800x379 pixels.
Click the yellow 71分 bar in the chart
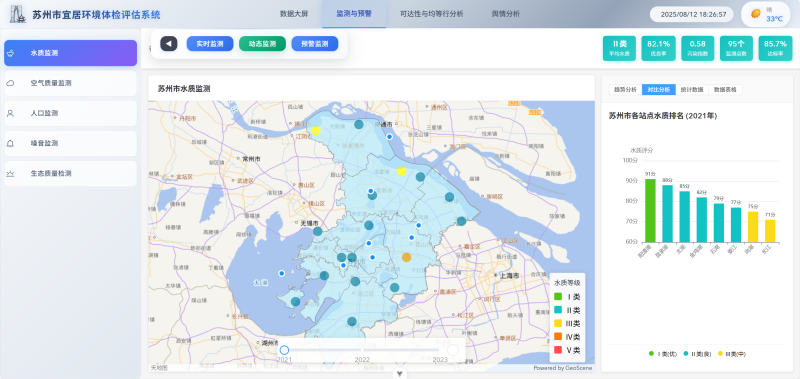point(770,231)
